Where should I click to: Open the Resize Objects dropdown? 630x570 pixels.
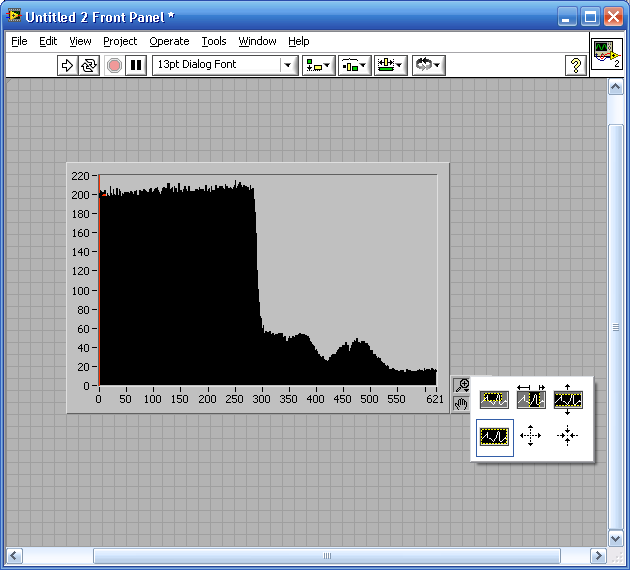pyautogui.click(x=391, y=65)
